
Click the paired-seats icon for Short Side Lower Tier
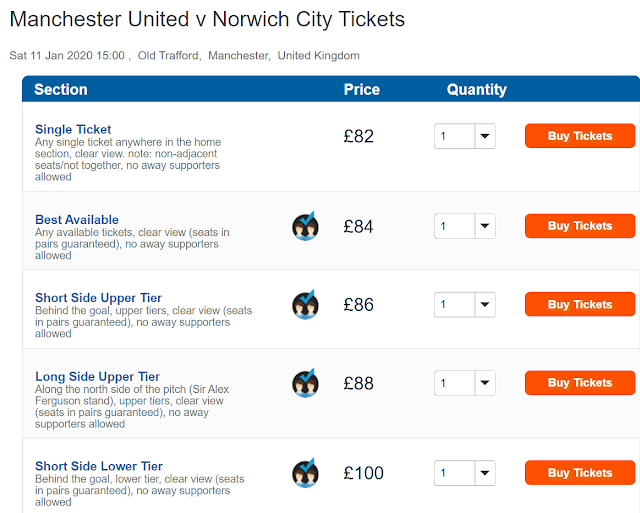point(305,472)
